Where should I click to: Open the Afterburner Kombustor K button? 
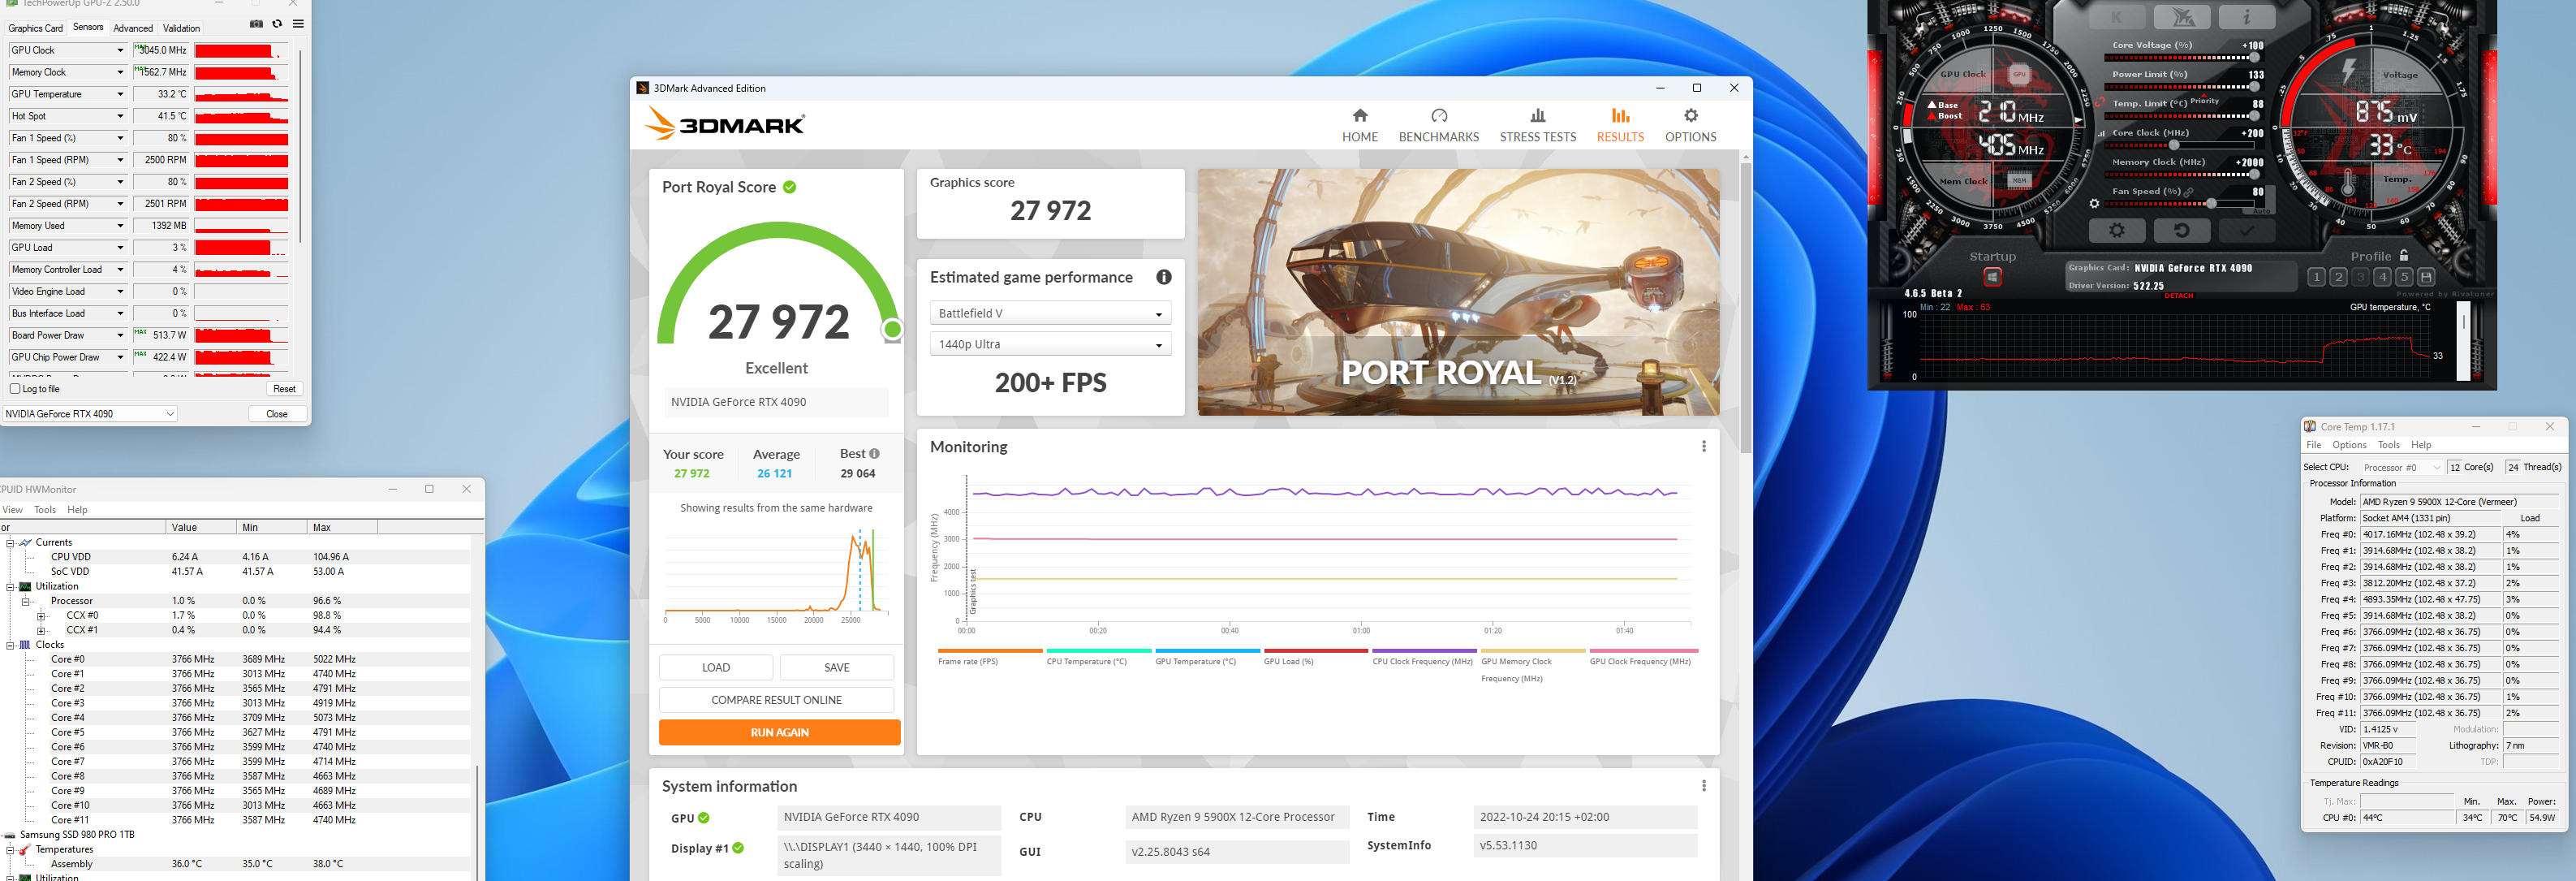tap(2117, 16)
